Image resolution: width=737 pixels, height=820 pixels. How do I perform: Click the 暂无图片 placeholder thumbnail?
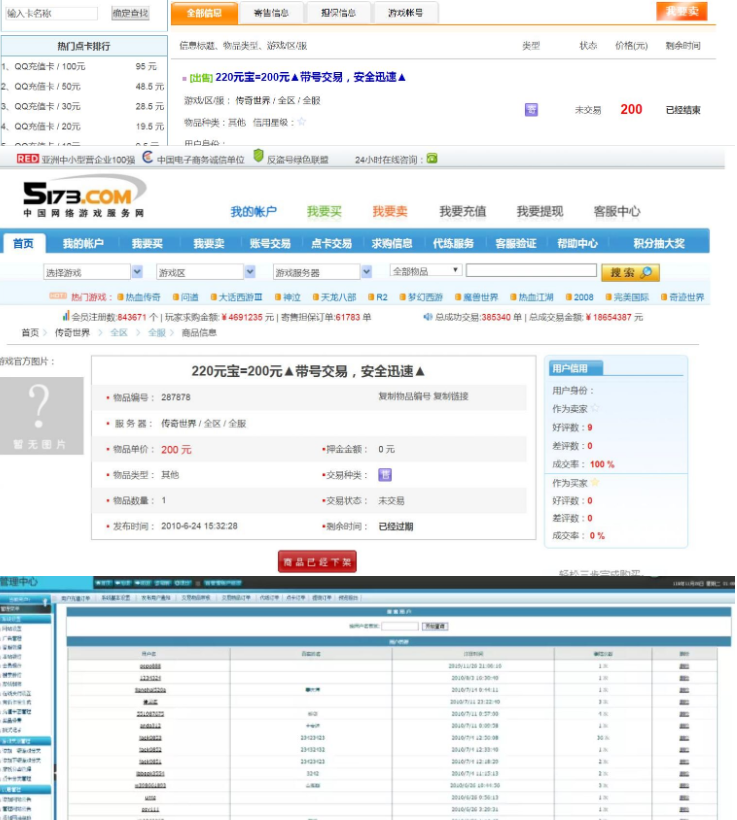41,416
